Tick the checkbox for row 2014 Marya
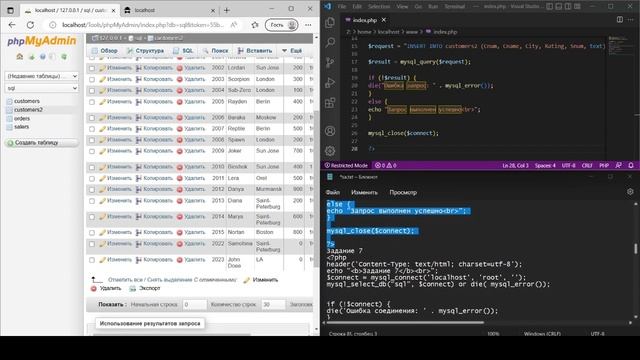The height and width of the screenshot is (360, 640). (92, 217)
